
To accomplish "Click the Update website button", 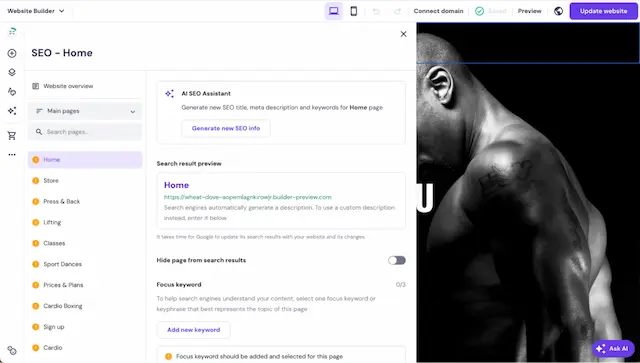I will point(603,11).
